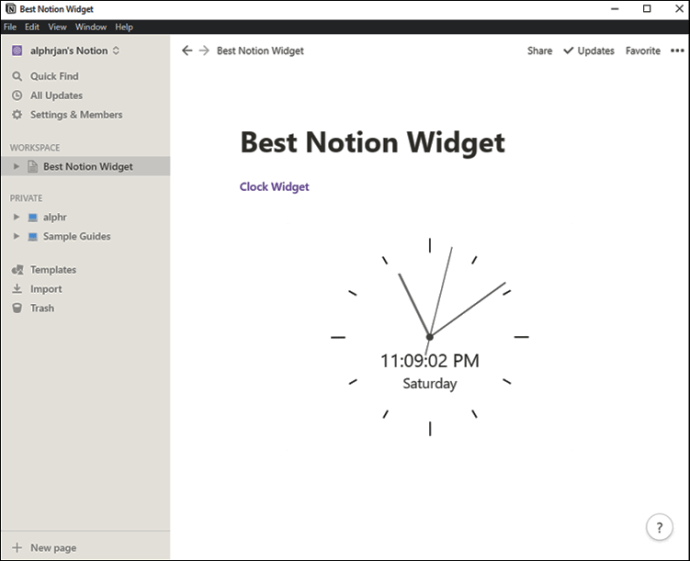This screenshot has width=690, height=561.
Task: Click the Share button
Action: 540,51
